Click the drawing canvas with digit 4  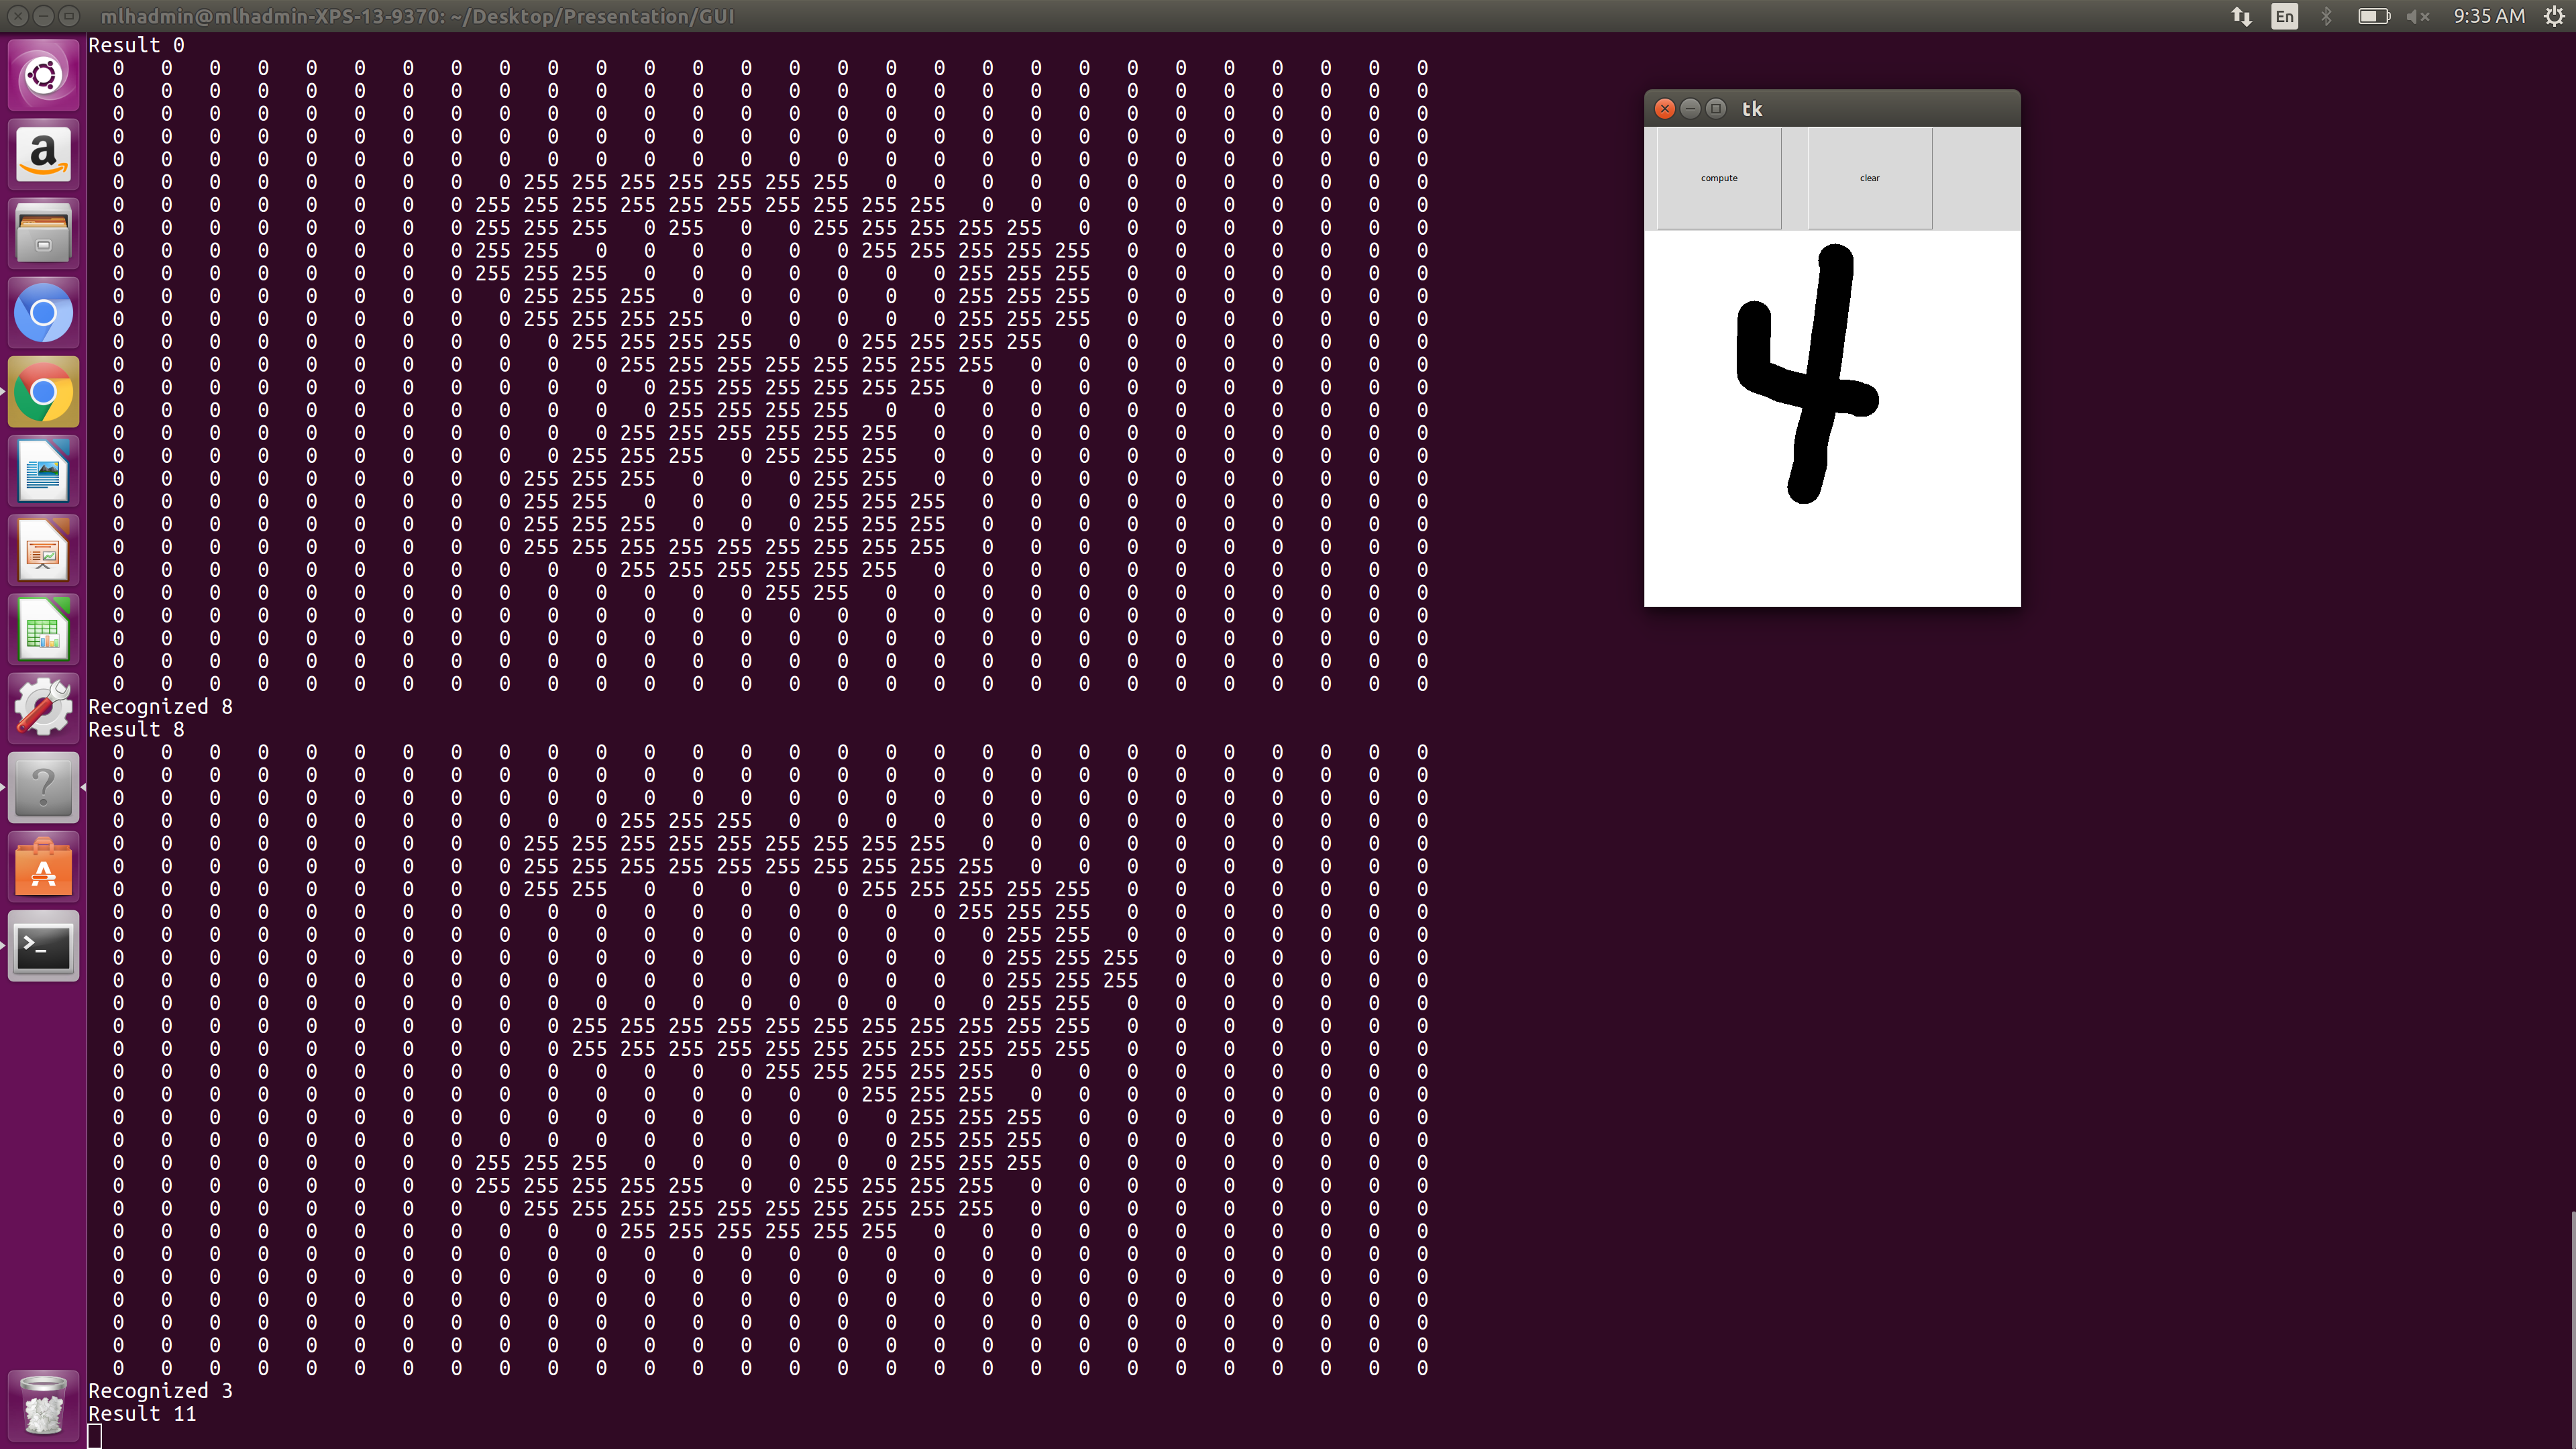(1831, 418)
